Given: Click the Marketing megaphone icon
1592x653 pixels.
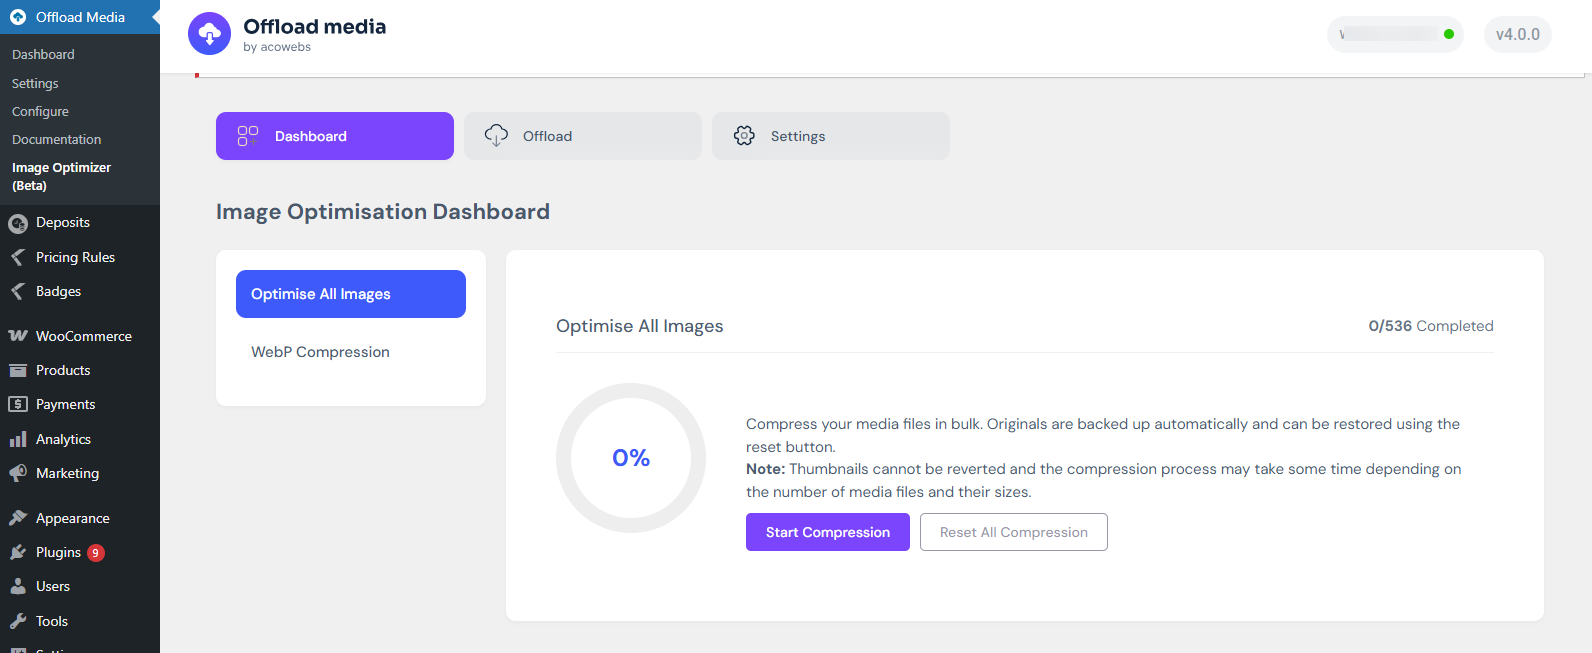Looking at the screenshot, I should point(18,473).
